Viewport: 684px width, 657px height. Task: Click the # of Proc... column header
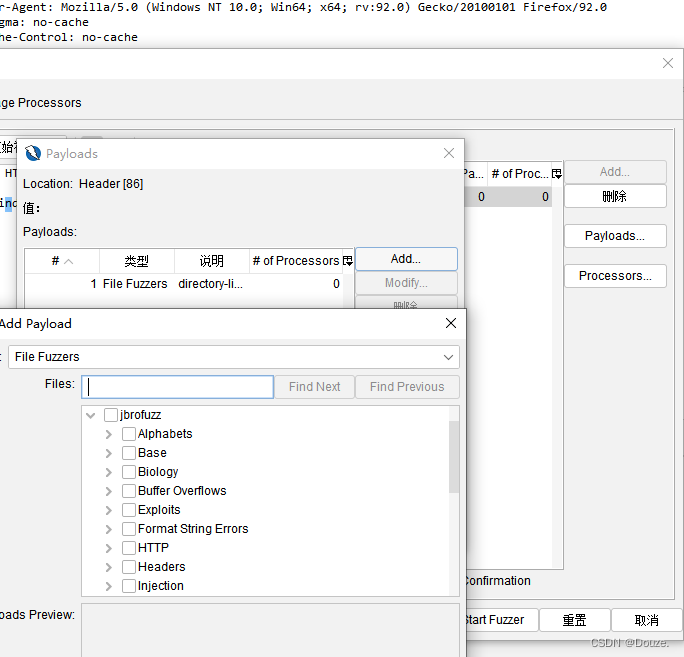coord(519,174)
